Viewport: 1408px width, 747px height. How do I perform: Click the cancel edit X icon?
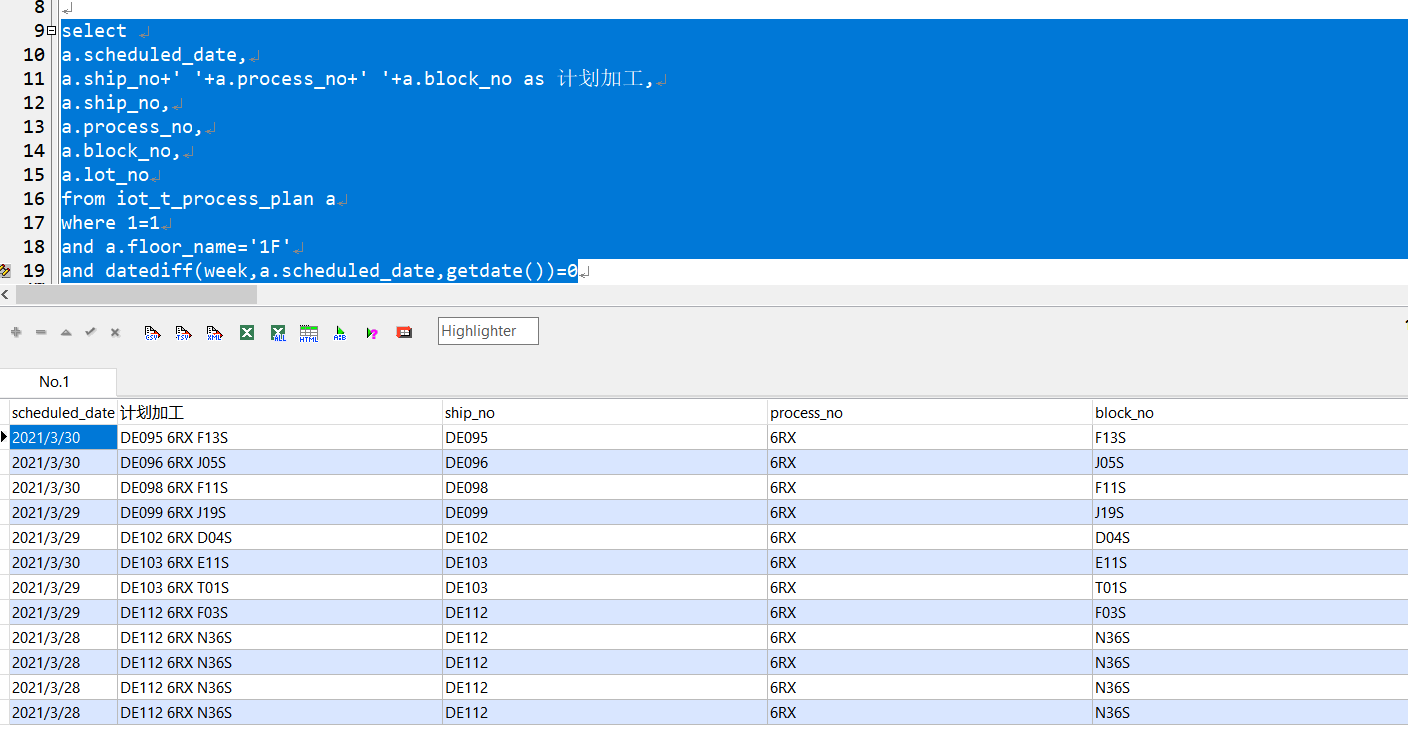pos(115,332)
